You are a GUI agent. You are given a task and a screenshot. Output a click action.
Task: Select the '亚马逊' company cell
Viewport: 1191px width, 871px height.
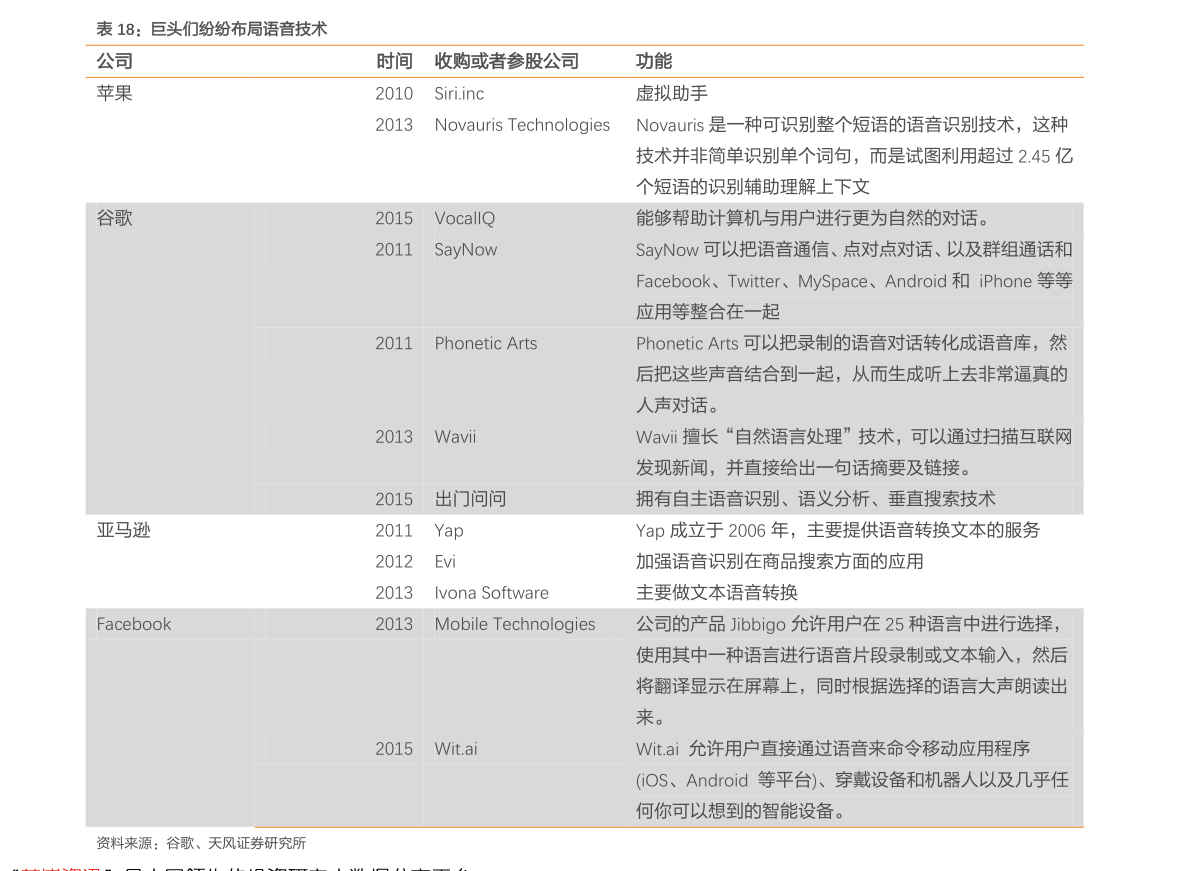(124, 530)
